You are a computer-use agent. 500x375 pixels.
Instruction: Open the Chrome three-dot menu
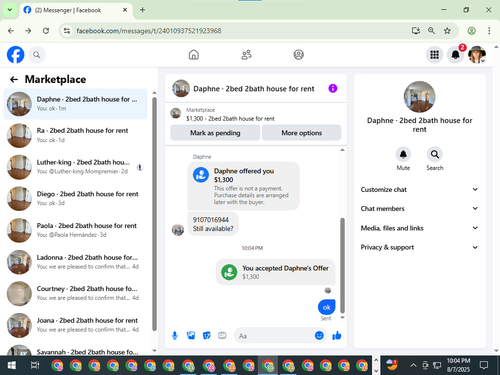489,31
